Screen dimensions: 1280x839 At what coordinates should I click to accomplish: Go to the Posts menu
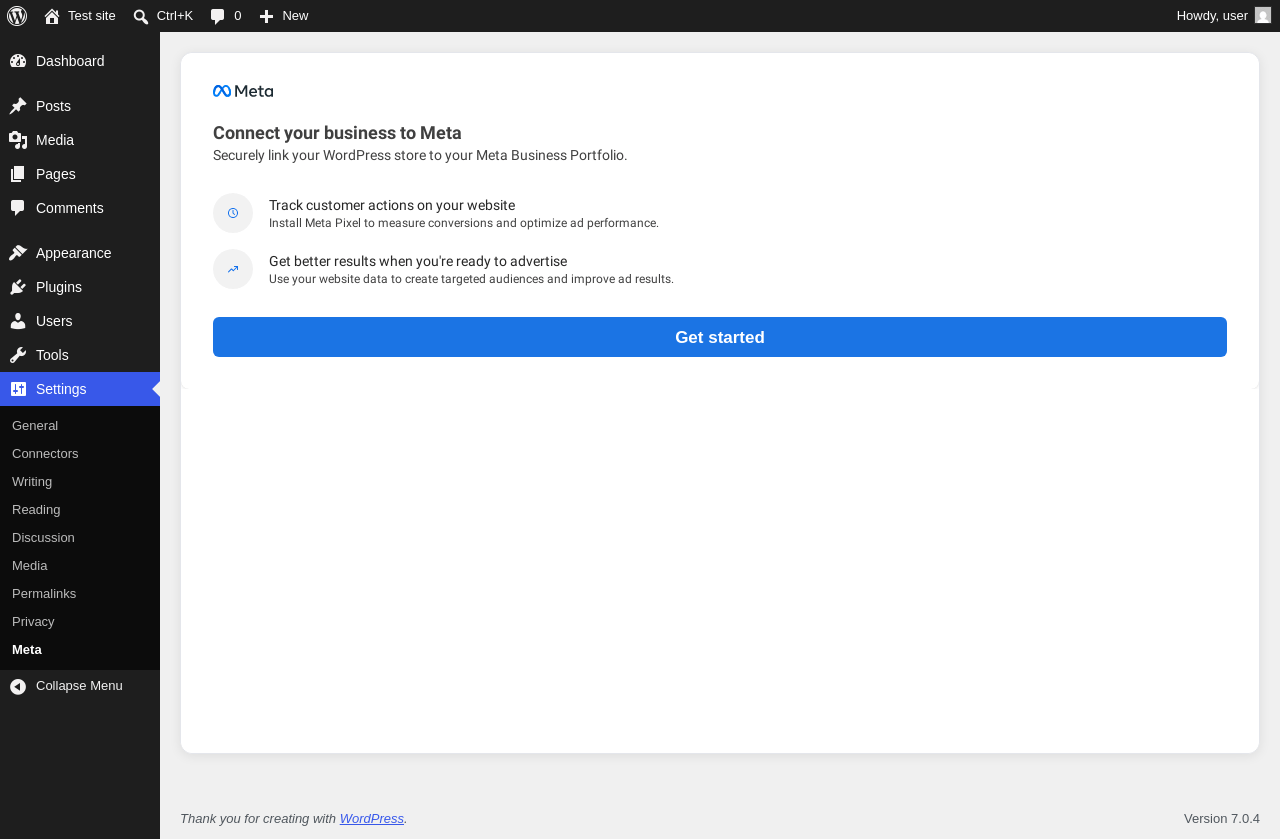[80, 106]
